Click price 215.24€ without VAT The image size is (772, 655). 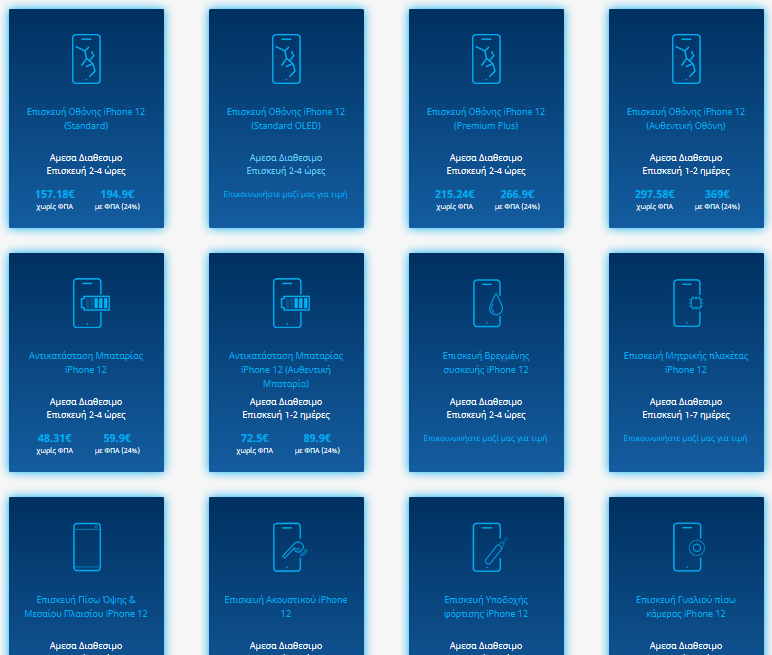pyautogui.click(x=454, y=194)
